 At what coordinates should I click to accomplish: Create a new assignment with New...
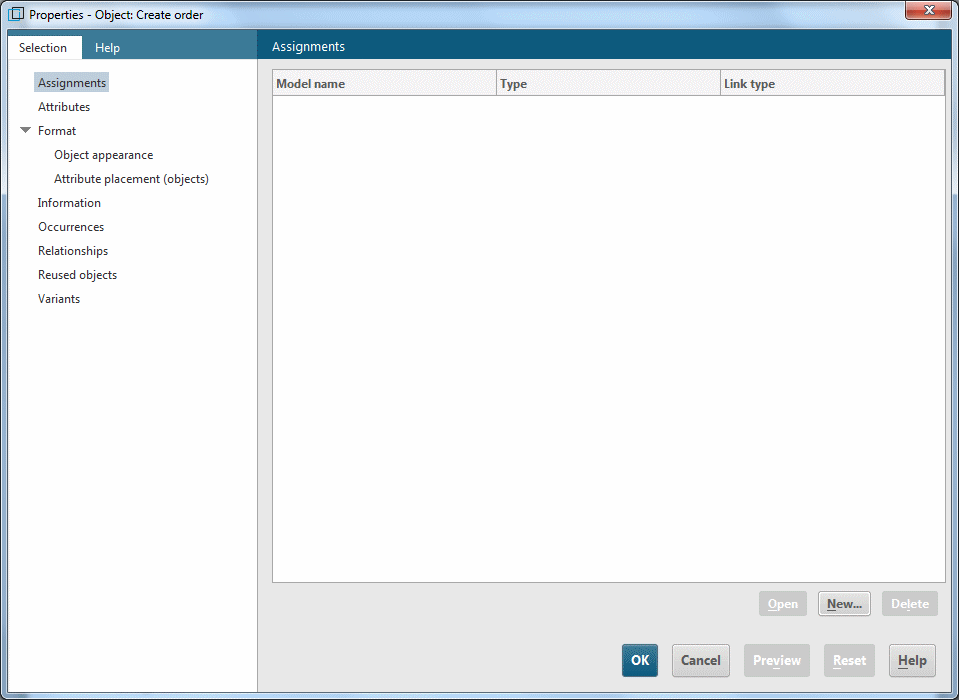point(844,603)
